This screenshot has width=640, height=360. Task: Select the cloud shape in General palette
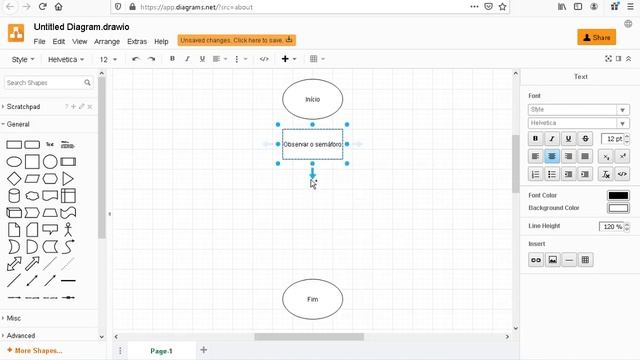[x=32, y=196]
